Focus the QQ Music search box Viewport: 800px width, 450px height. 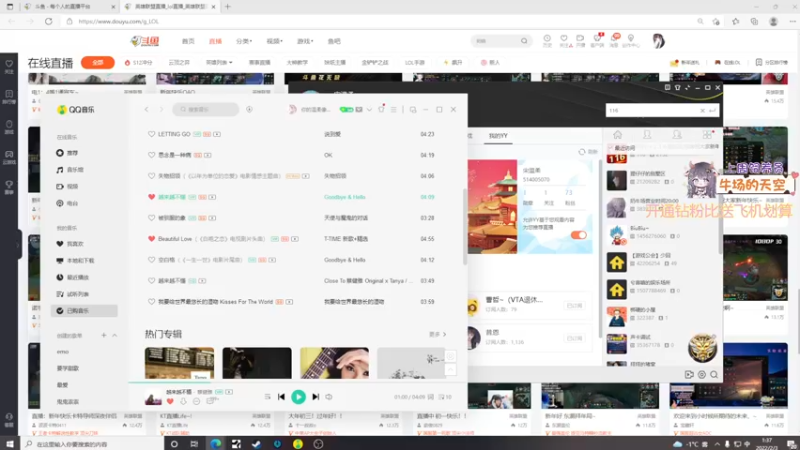pyautogui.click(x=206, y=110)
